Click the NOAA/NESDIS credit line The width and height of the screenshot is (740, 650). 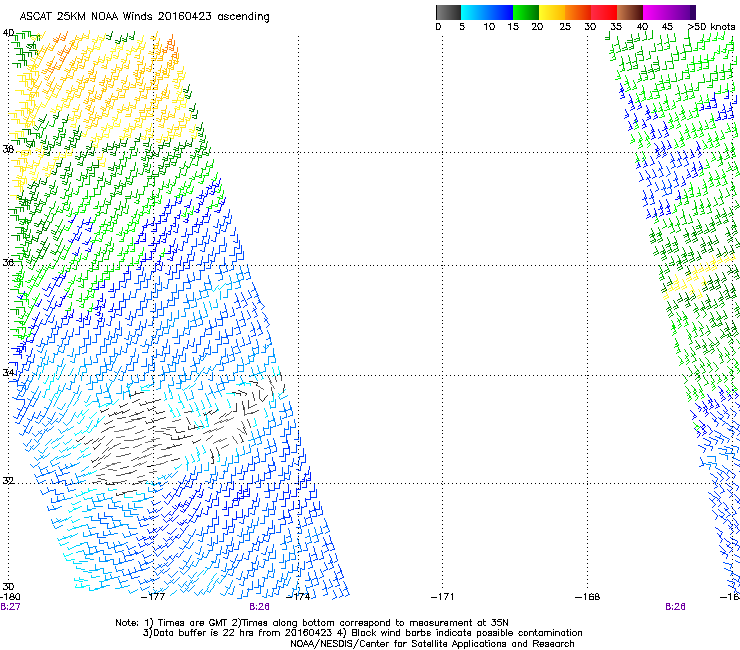[432, 644]
